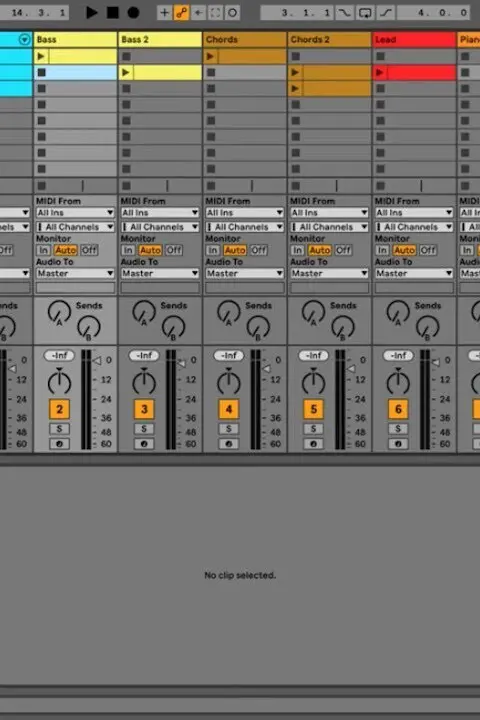Turn Chords 2 monitoring Off

coord(343,250)
